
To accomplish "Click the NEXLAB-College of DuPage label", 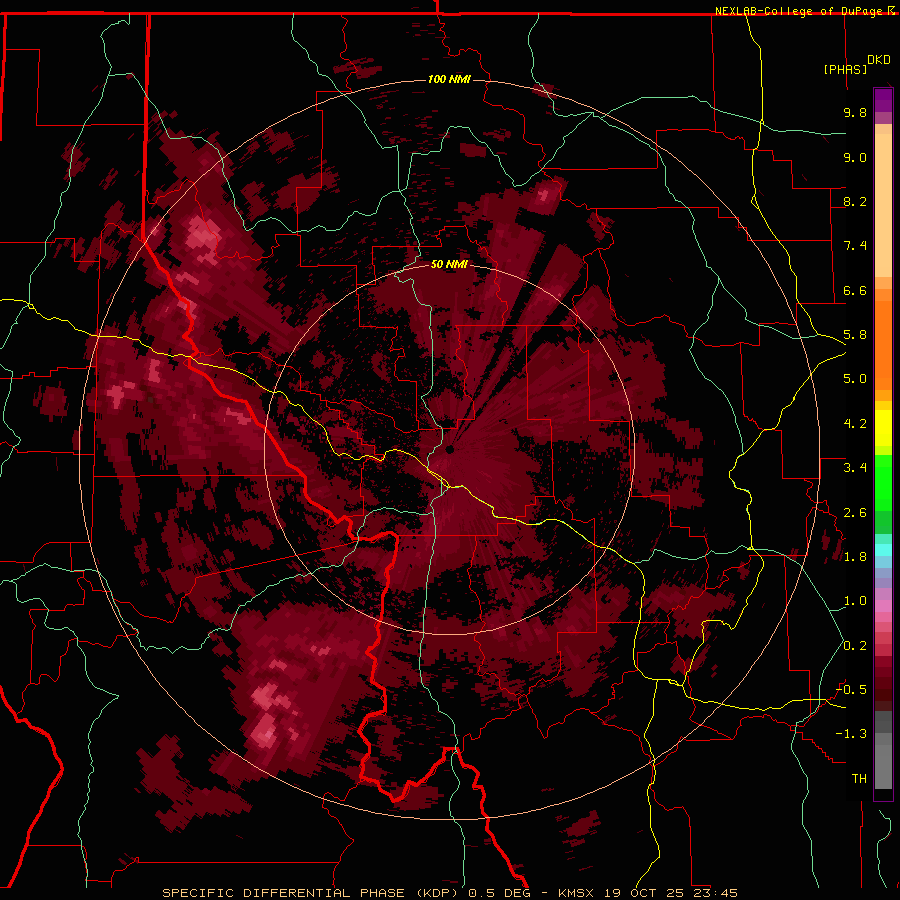I will click(800, 11).
